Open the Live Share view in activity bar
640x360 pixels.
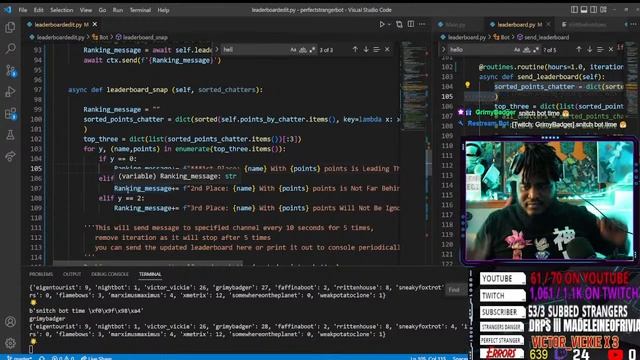[x=10, y=156]
